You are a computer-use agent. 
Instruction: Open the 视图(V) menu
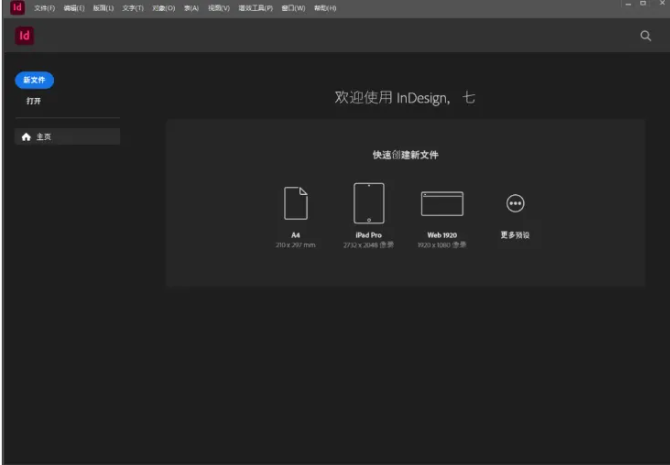point(219,8)
